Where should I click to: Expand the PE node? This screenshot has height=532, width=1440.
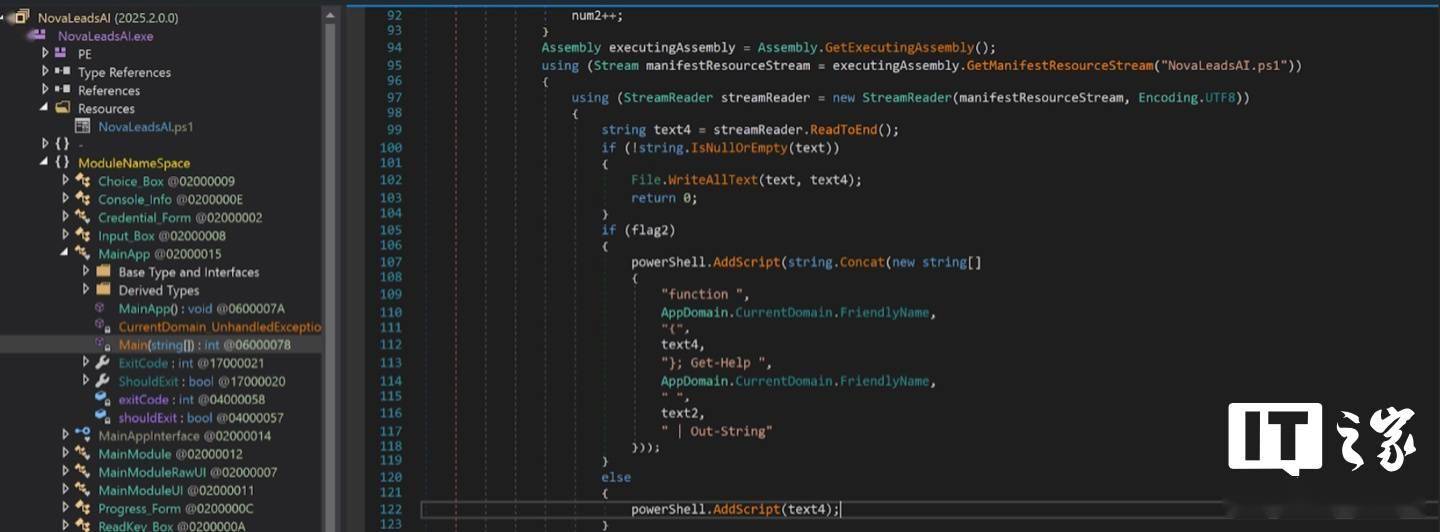pos(45,53)
